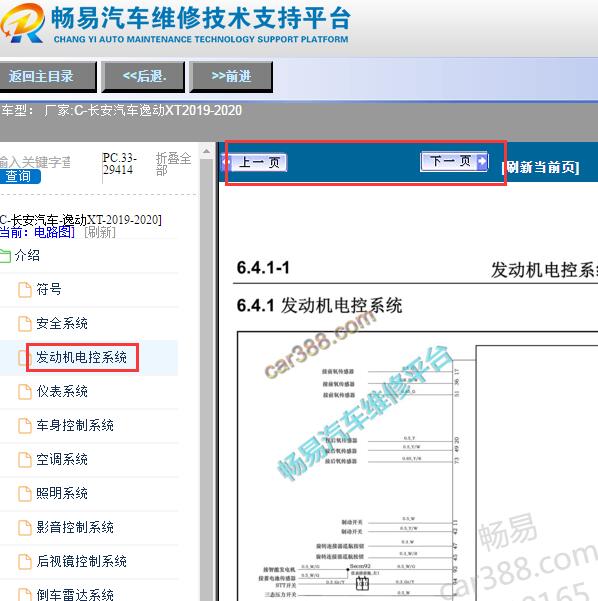Click the document icon beside 仪表系统
This screenshot has width=598, height=601.
tap(25, 392)
